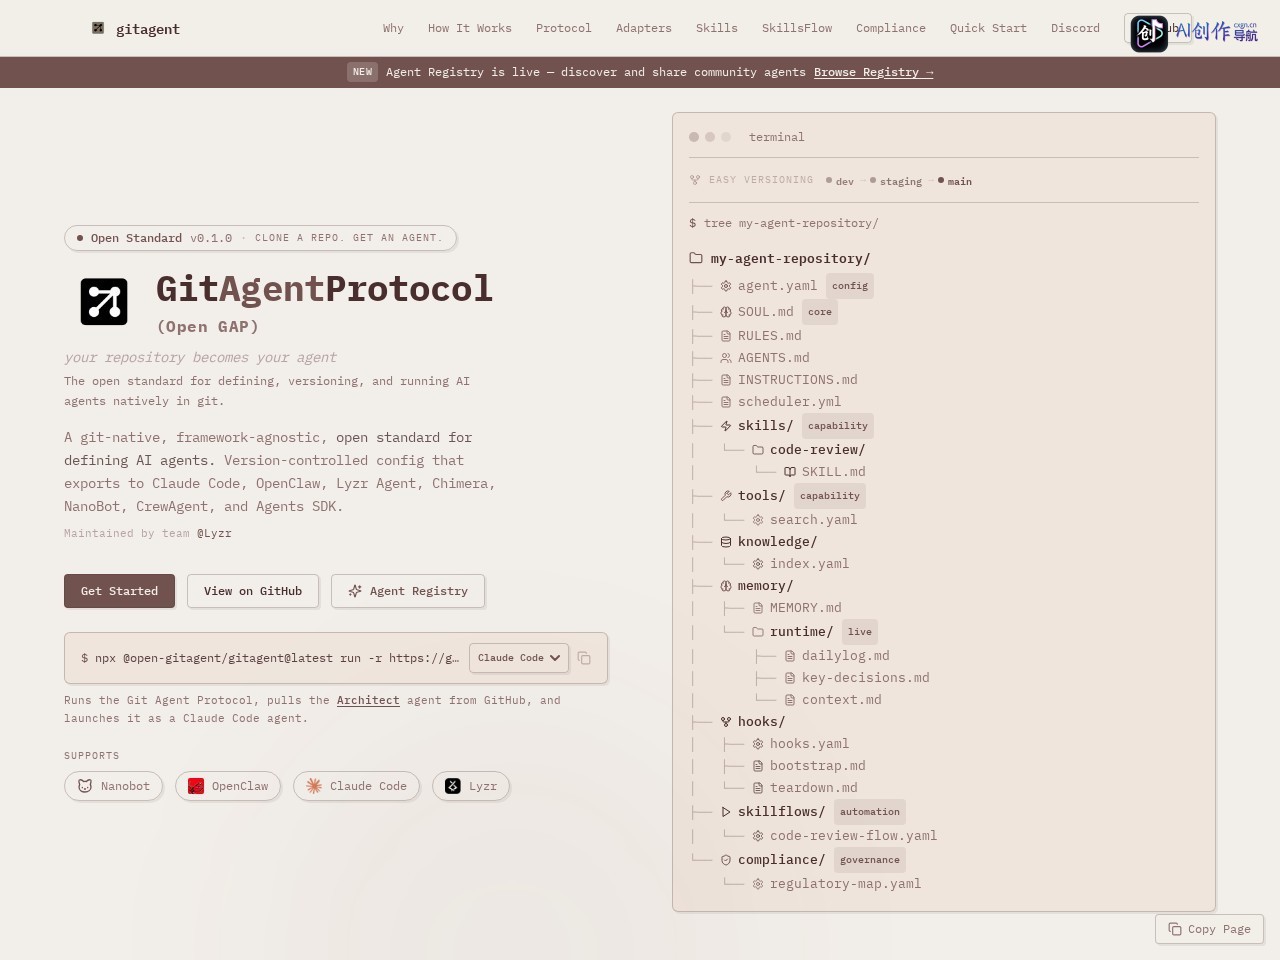Open the Adapters nav item
Viewport: 1280px width, 960px height.
644,28
